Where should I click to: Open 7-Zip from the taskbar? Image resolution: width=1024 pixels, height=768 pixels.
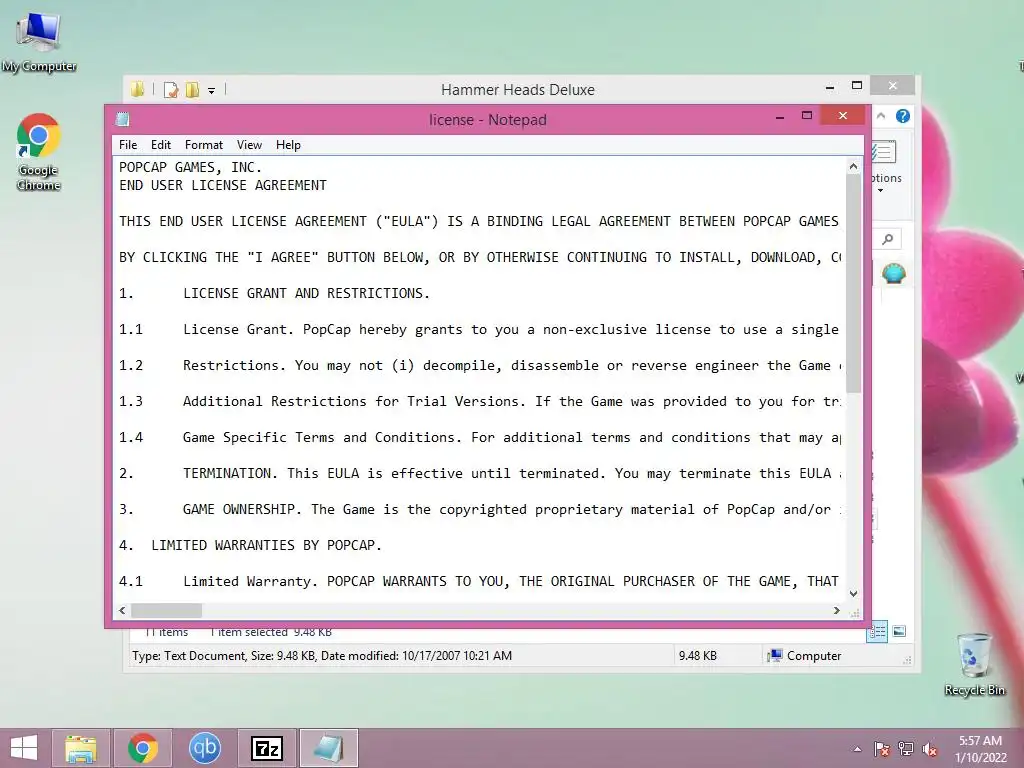pos(266,748)
